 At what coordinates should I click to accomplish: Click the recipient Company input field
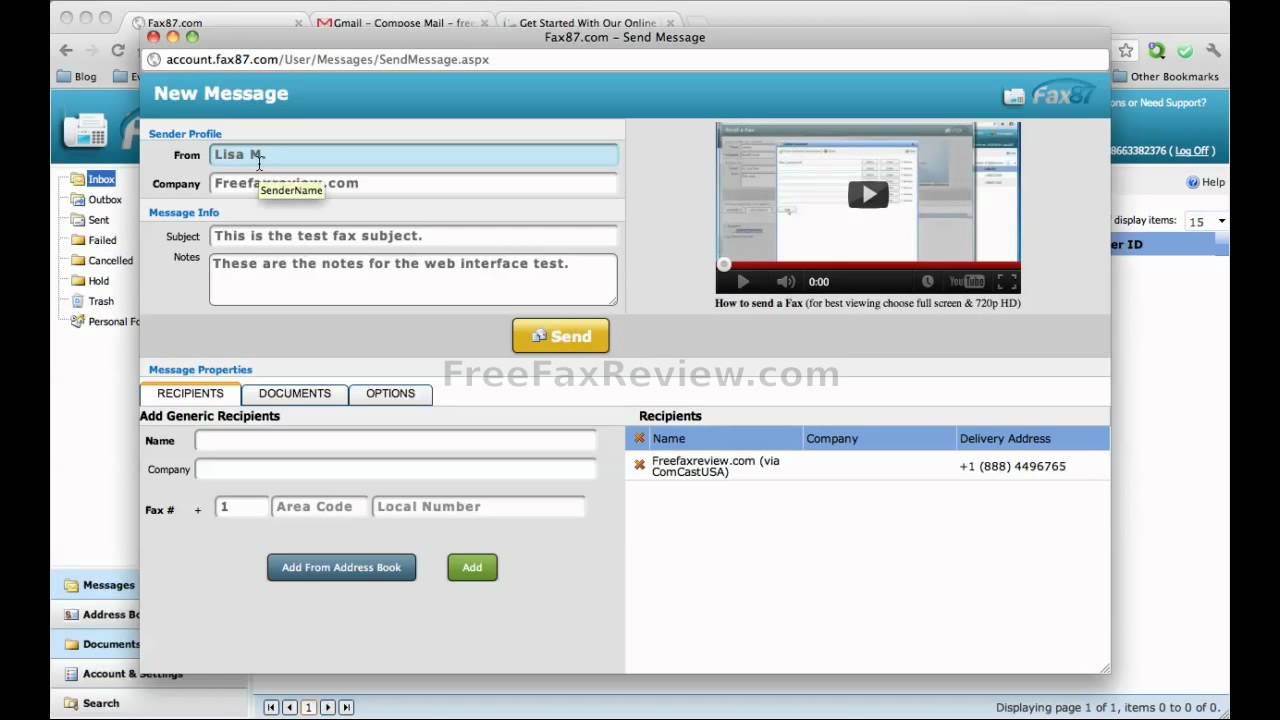coord(395,469)
